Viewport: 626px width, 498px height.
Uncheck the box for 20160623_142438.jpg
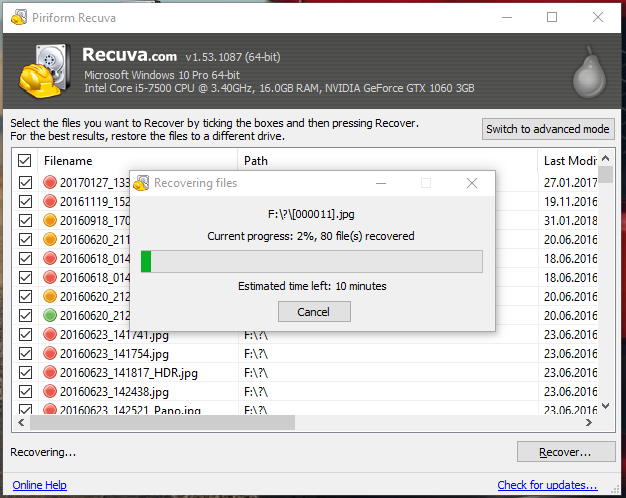pyautogui.click(x=25, y=392)
